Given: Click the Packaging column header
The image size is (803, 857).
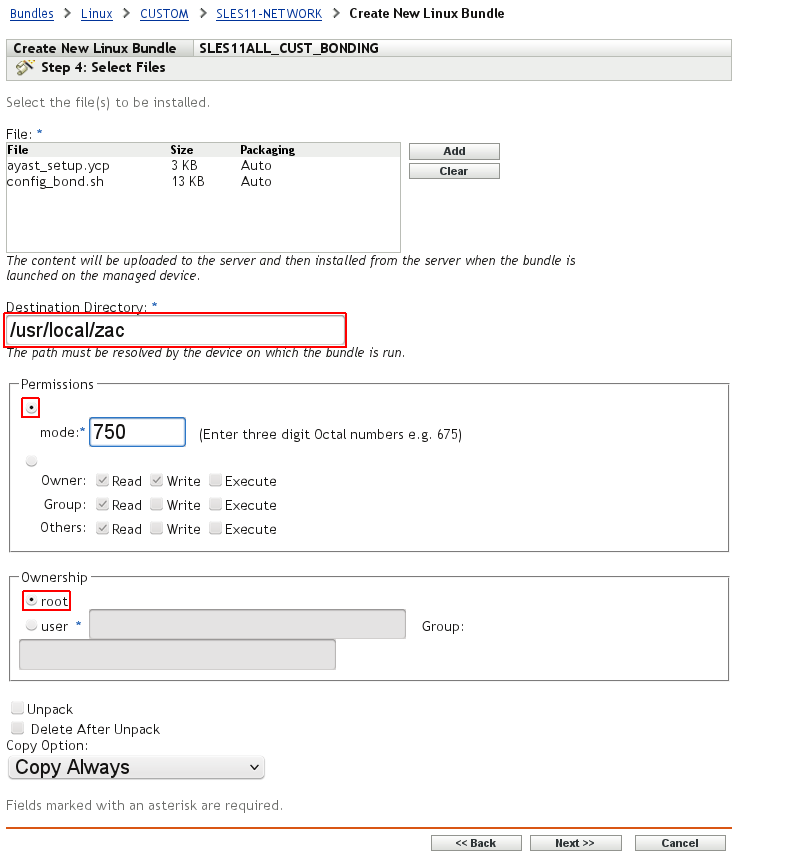Looking at the screenshot, I should [267, 150].
